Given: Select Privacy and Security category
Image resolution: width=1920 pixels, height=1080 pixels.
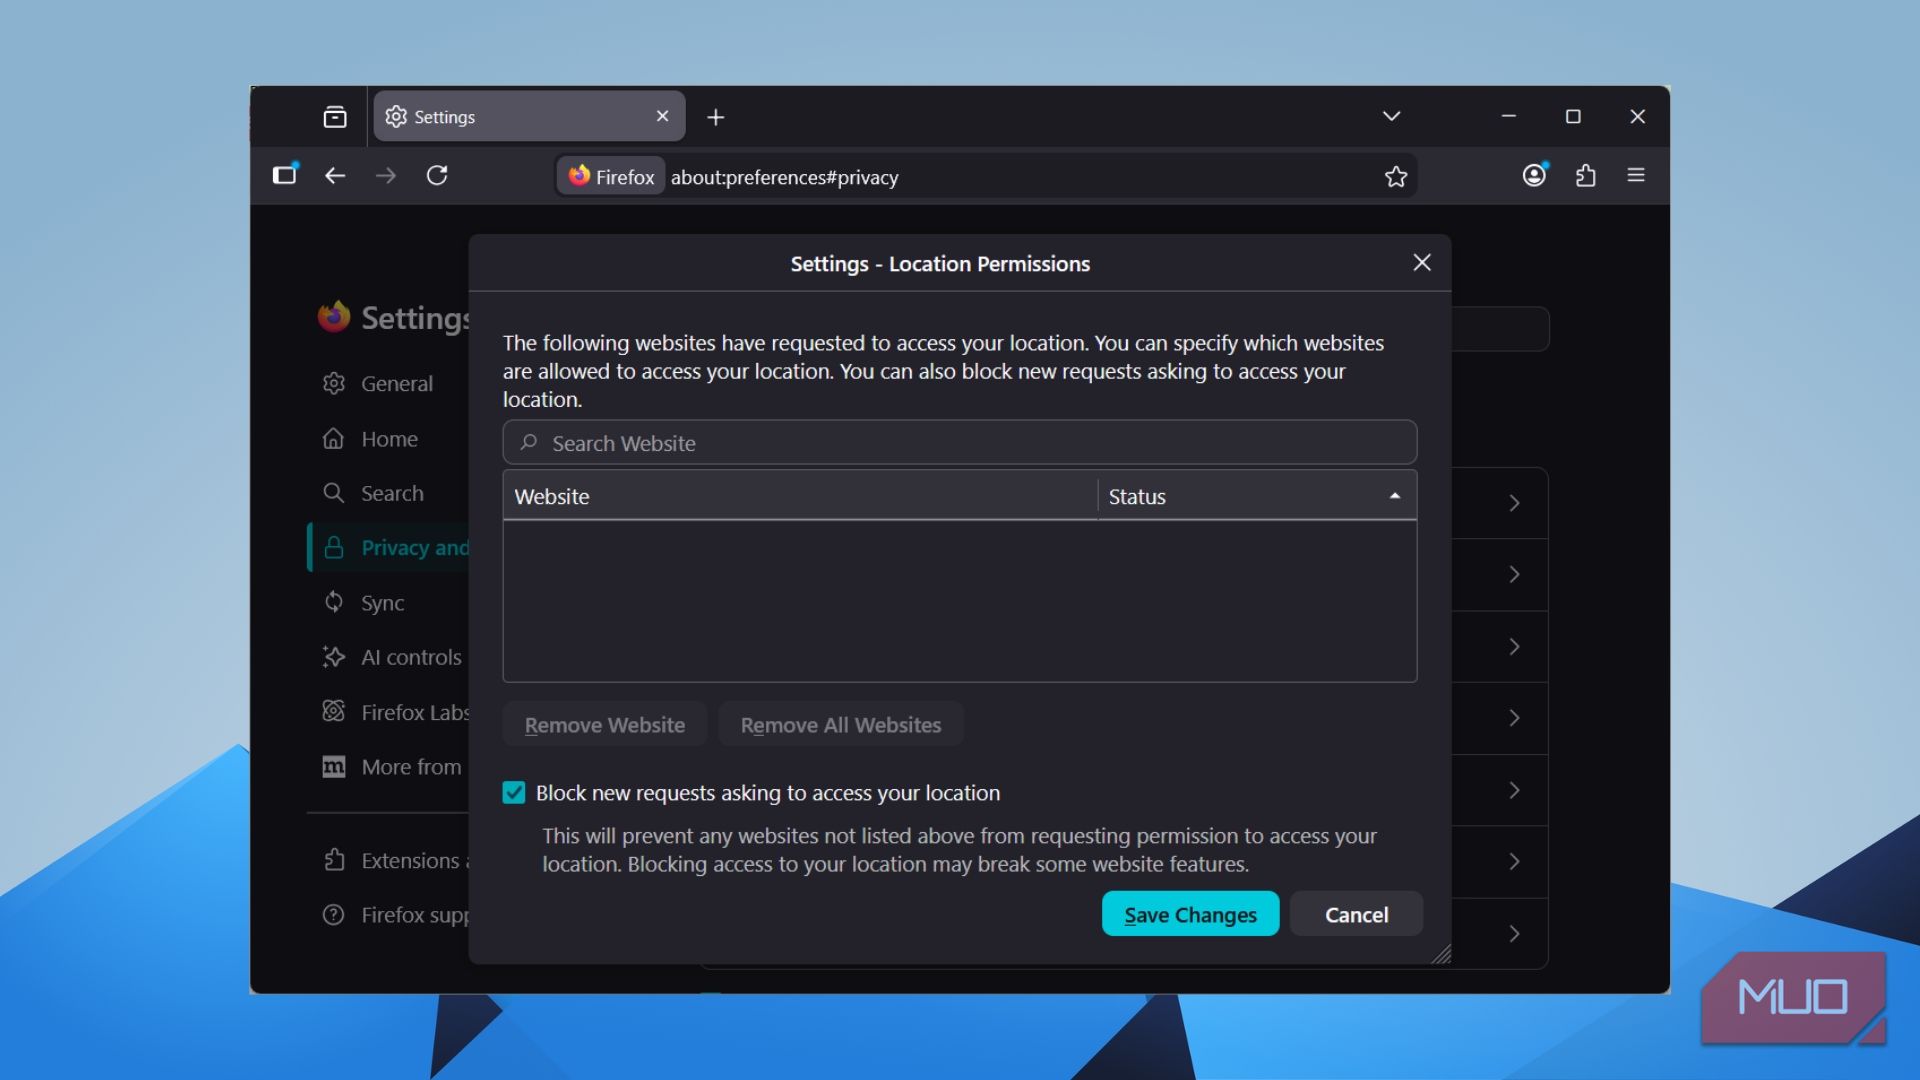Looking at the screenshot, I should 388,548.
